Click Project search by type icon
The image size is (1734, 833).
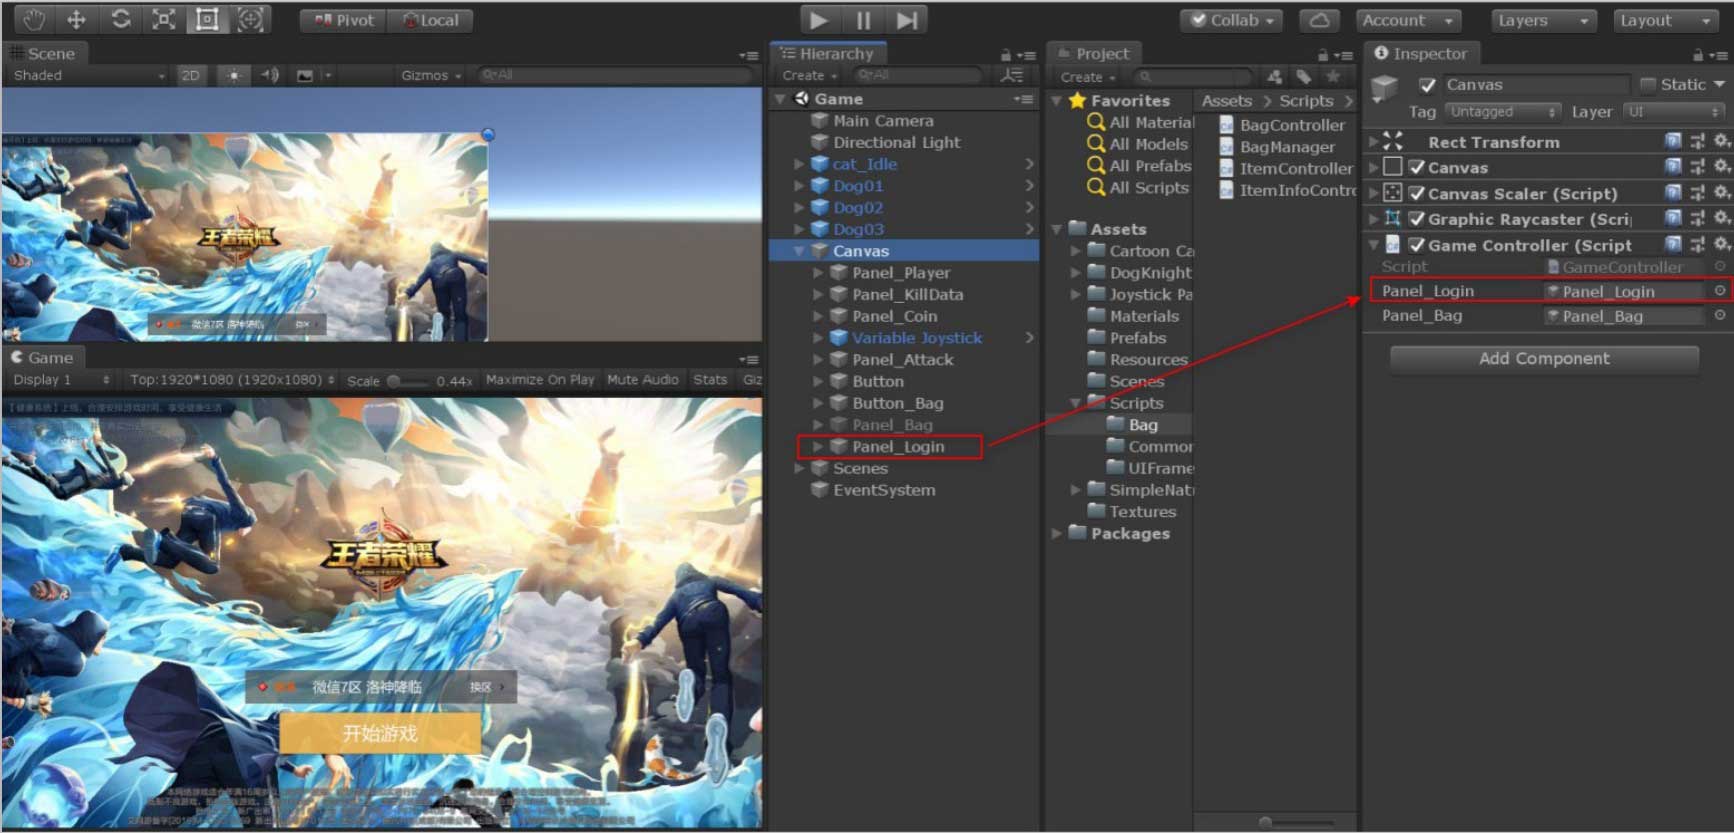click(1274, 76)
